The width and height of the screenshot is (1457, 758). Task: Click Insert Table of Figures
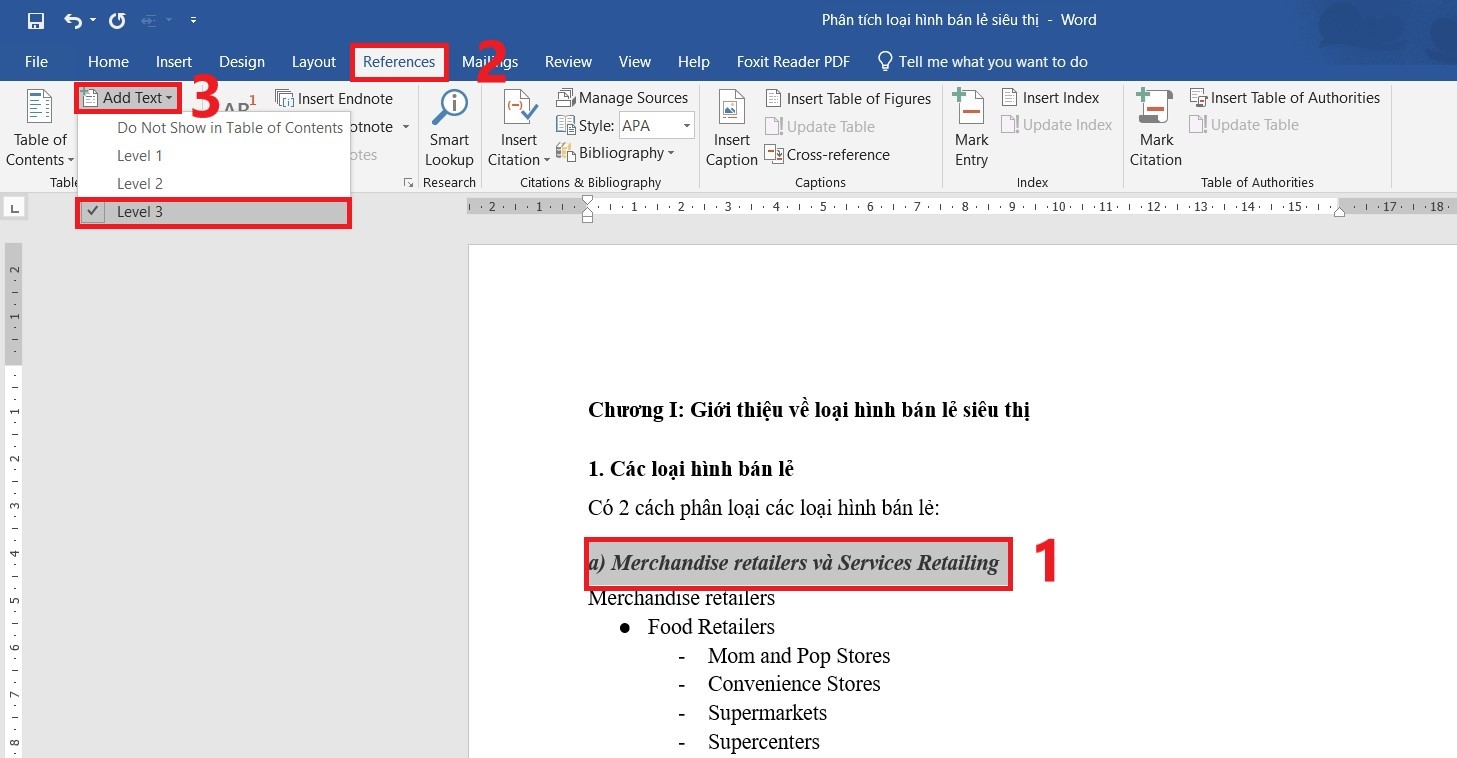pos(848,98)
